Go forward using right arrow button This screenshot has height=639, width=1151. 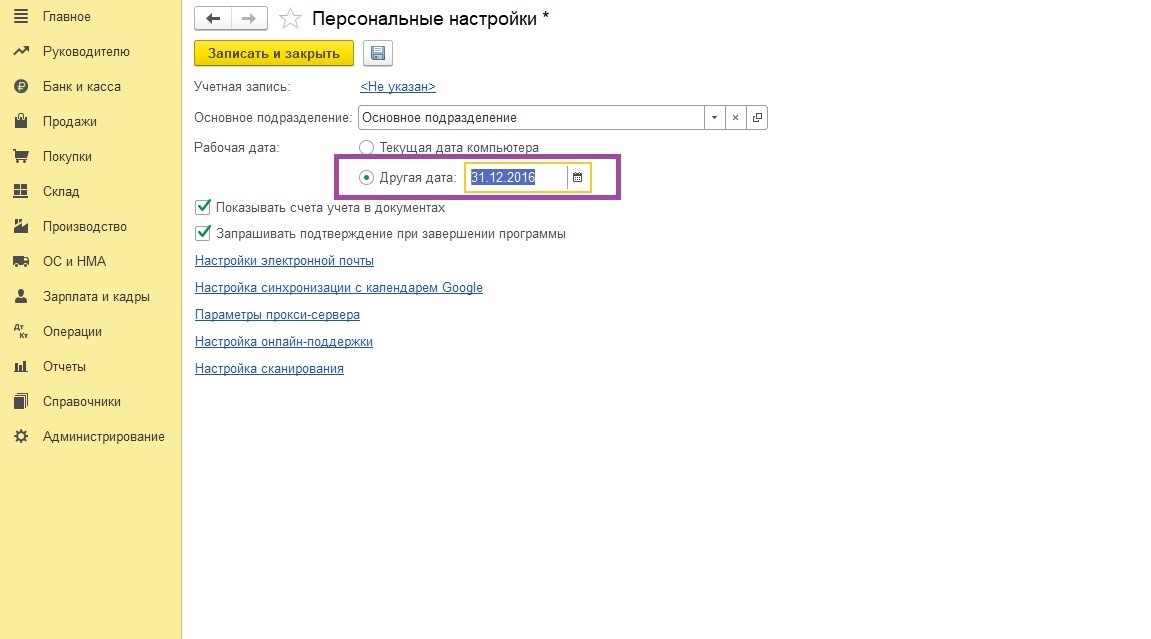249,19
